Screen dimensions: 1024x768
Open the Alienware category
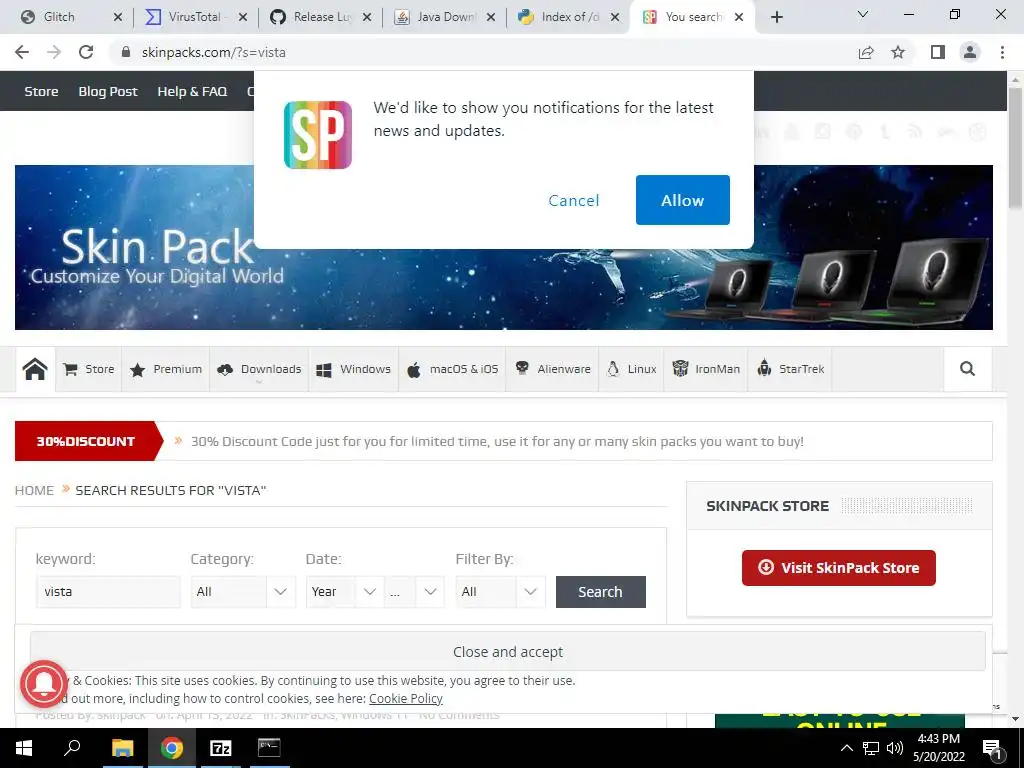pos(552,369)
